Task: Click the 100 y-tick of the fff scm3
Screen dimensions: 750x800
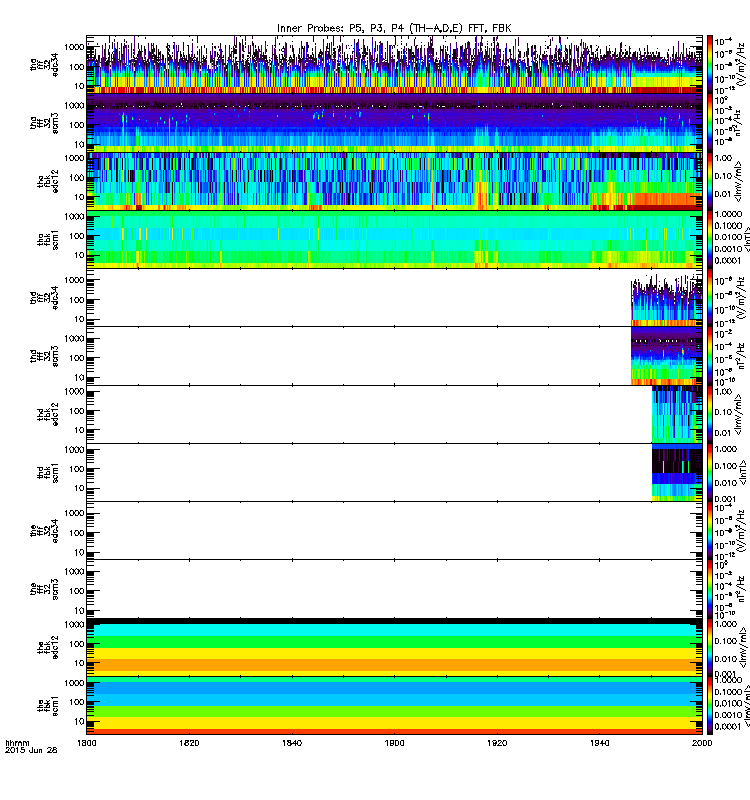Action: [x=77, y=591]
